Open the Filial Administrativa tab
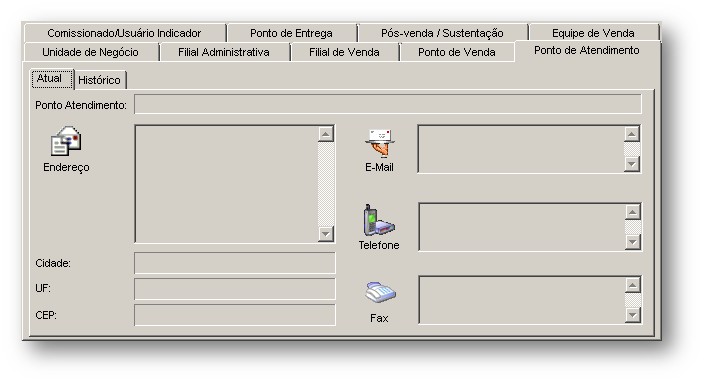Image resolution: width=704 pixels, height=383 pixels. point(224,52)
